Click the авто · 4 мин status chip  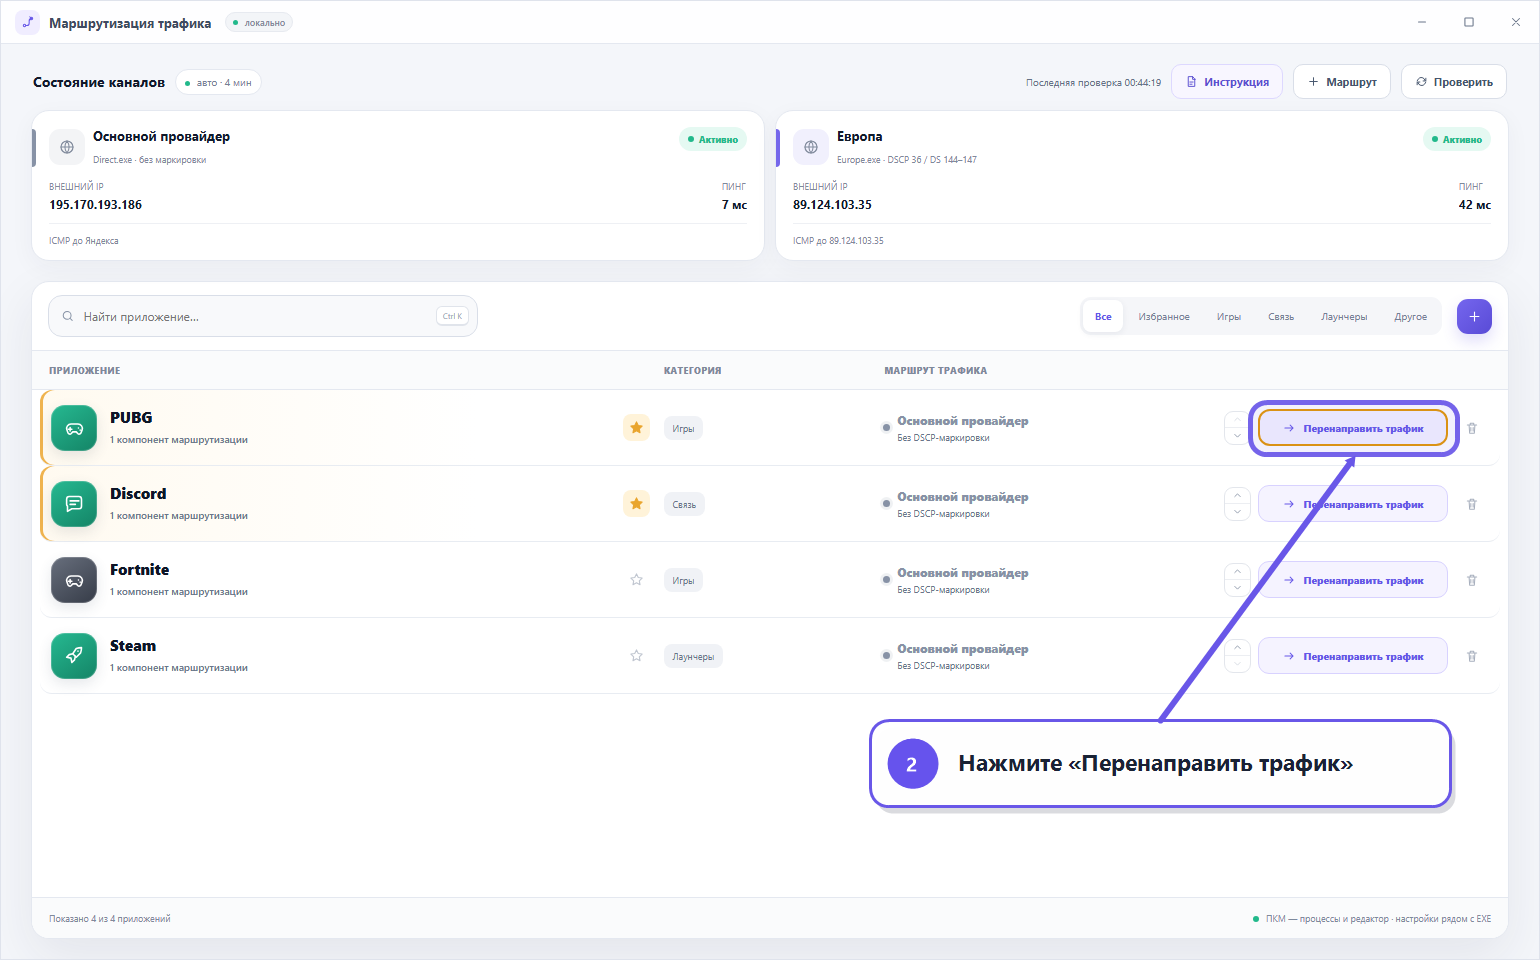[218, 82]
